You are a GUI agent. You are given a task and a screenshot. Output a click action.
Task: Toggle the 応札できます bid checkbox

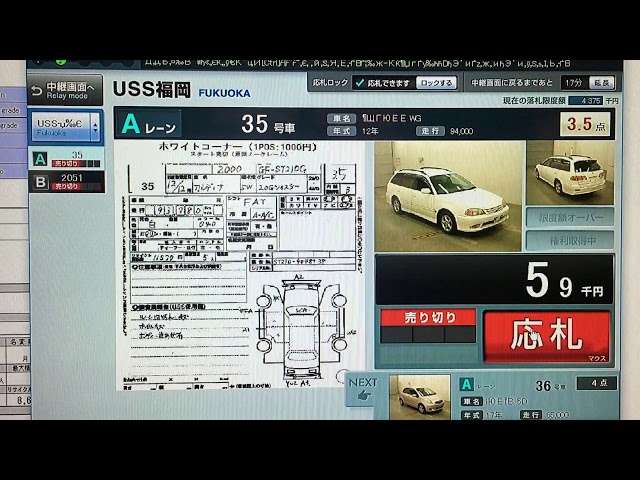coord(360,83)
